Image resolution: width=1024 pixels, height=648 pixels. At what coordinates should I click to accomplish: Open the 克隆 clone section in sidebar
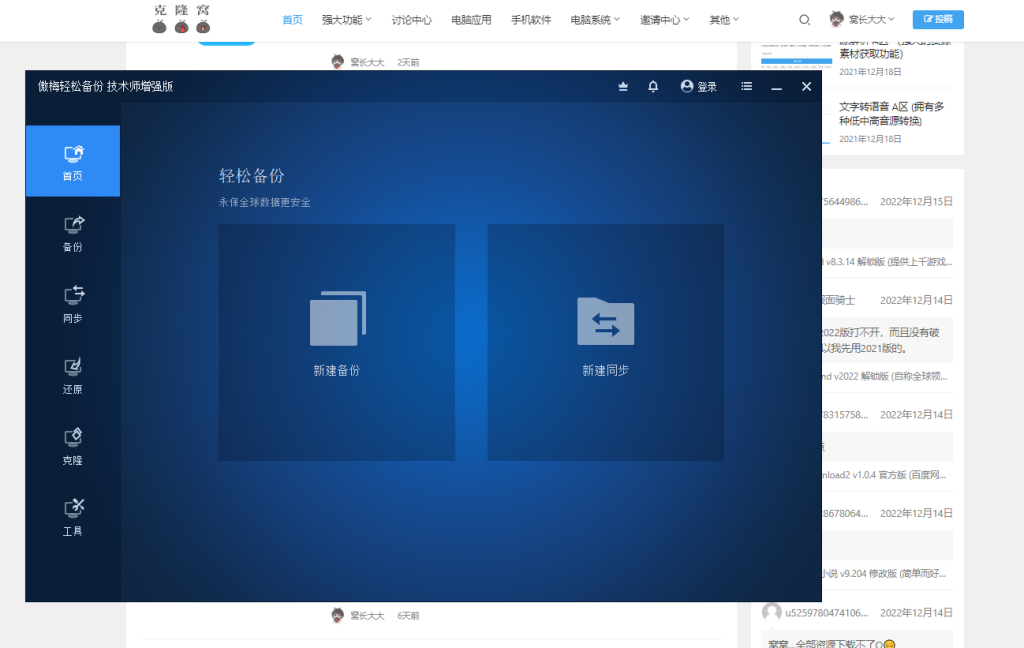pyautogui.click(x=72, y=447)
